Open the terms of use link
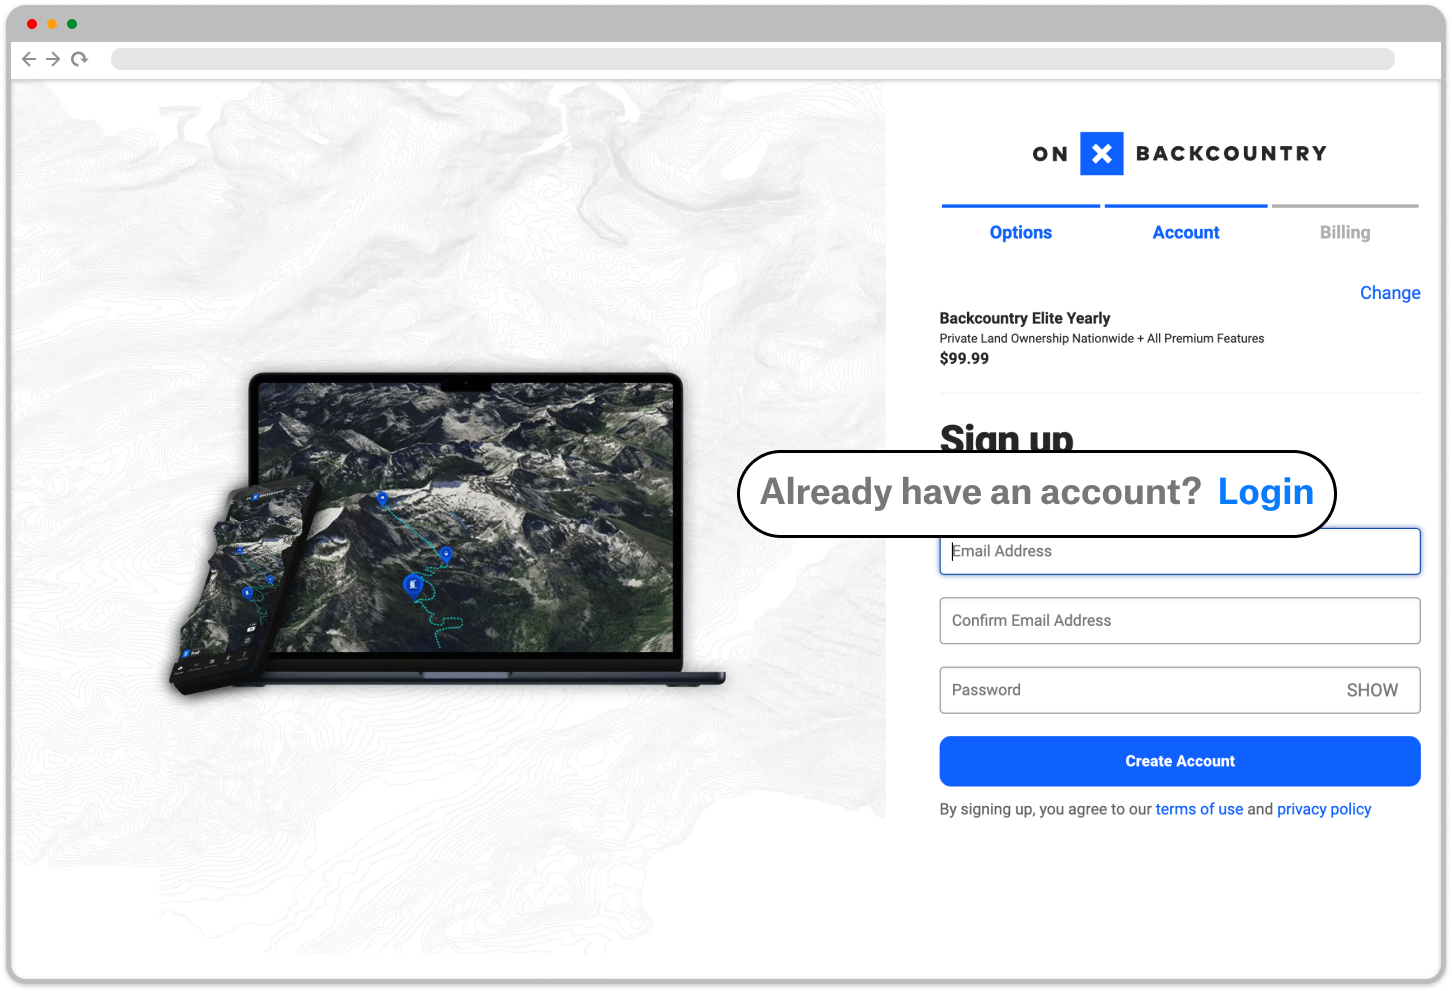The image size is (1452, 991). point(1199,809)
